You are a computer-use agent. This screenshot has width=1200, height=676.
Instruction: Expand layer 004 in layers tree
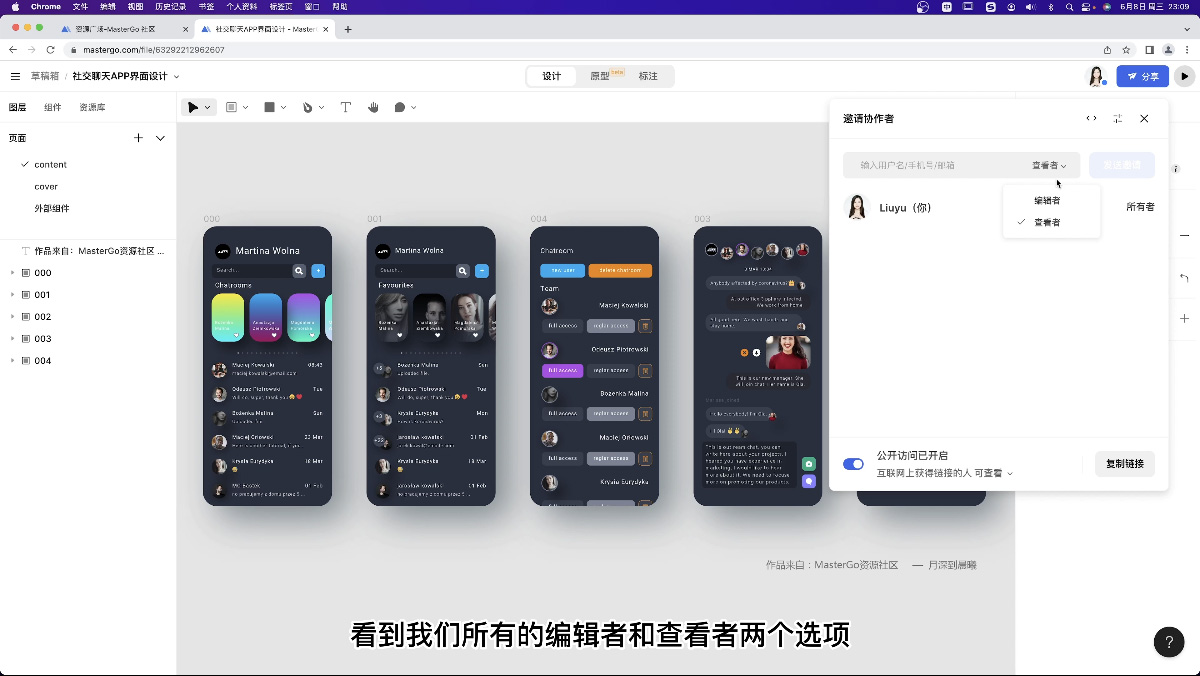tap(12, 361)
